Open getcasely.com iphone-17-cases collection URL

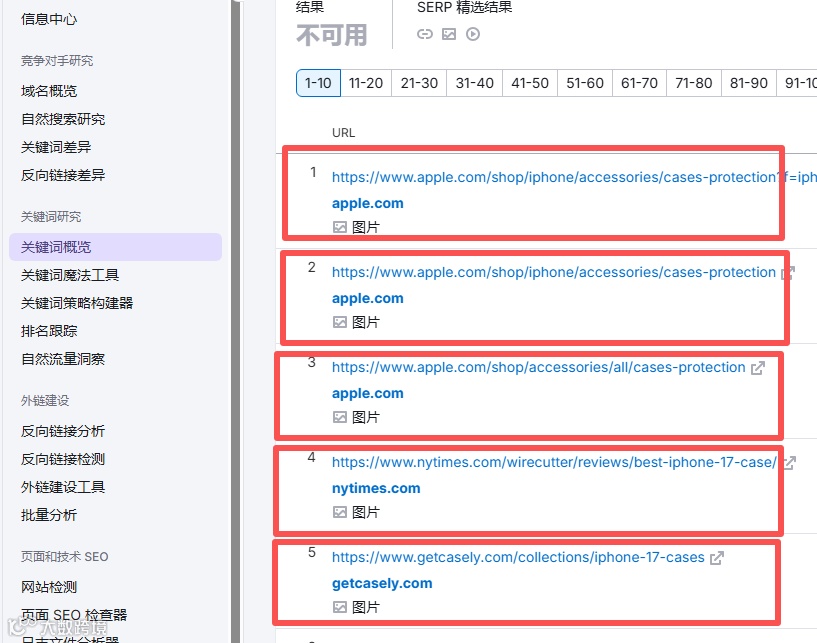[518, 558]
